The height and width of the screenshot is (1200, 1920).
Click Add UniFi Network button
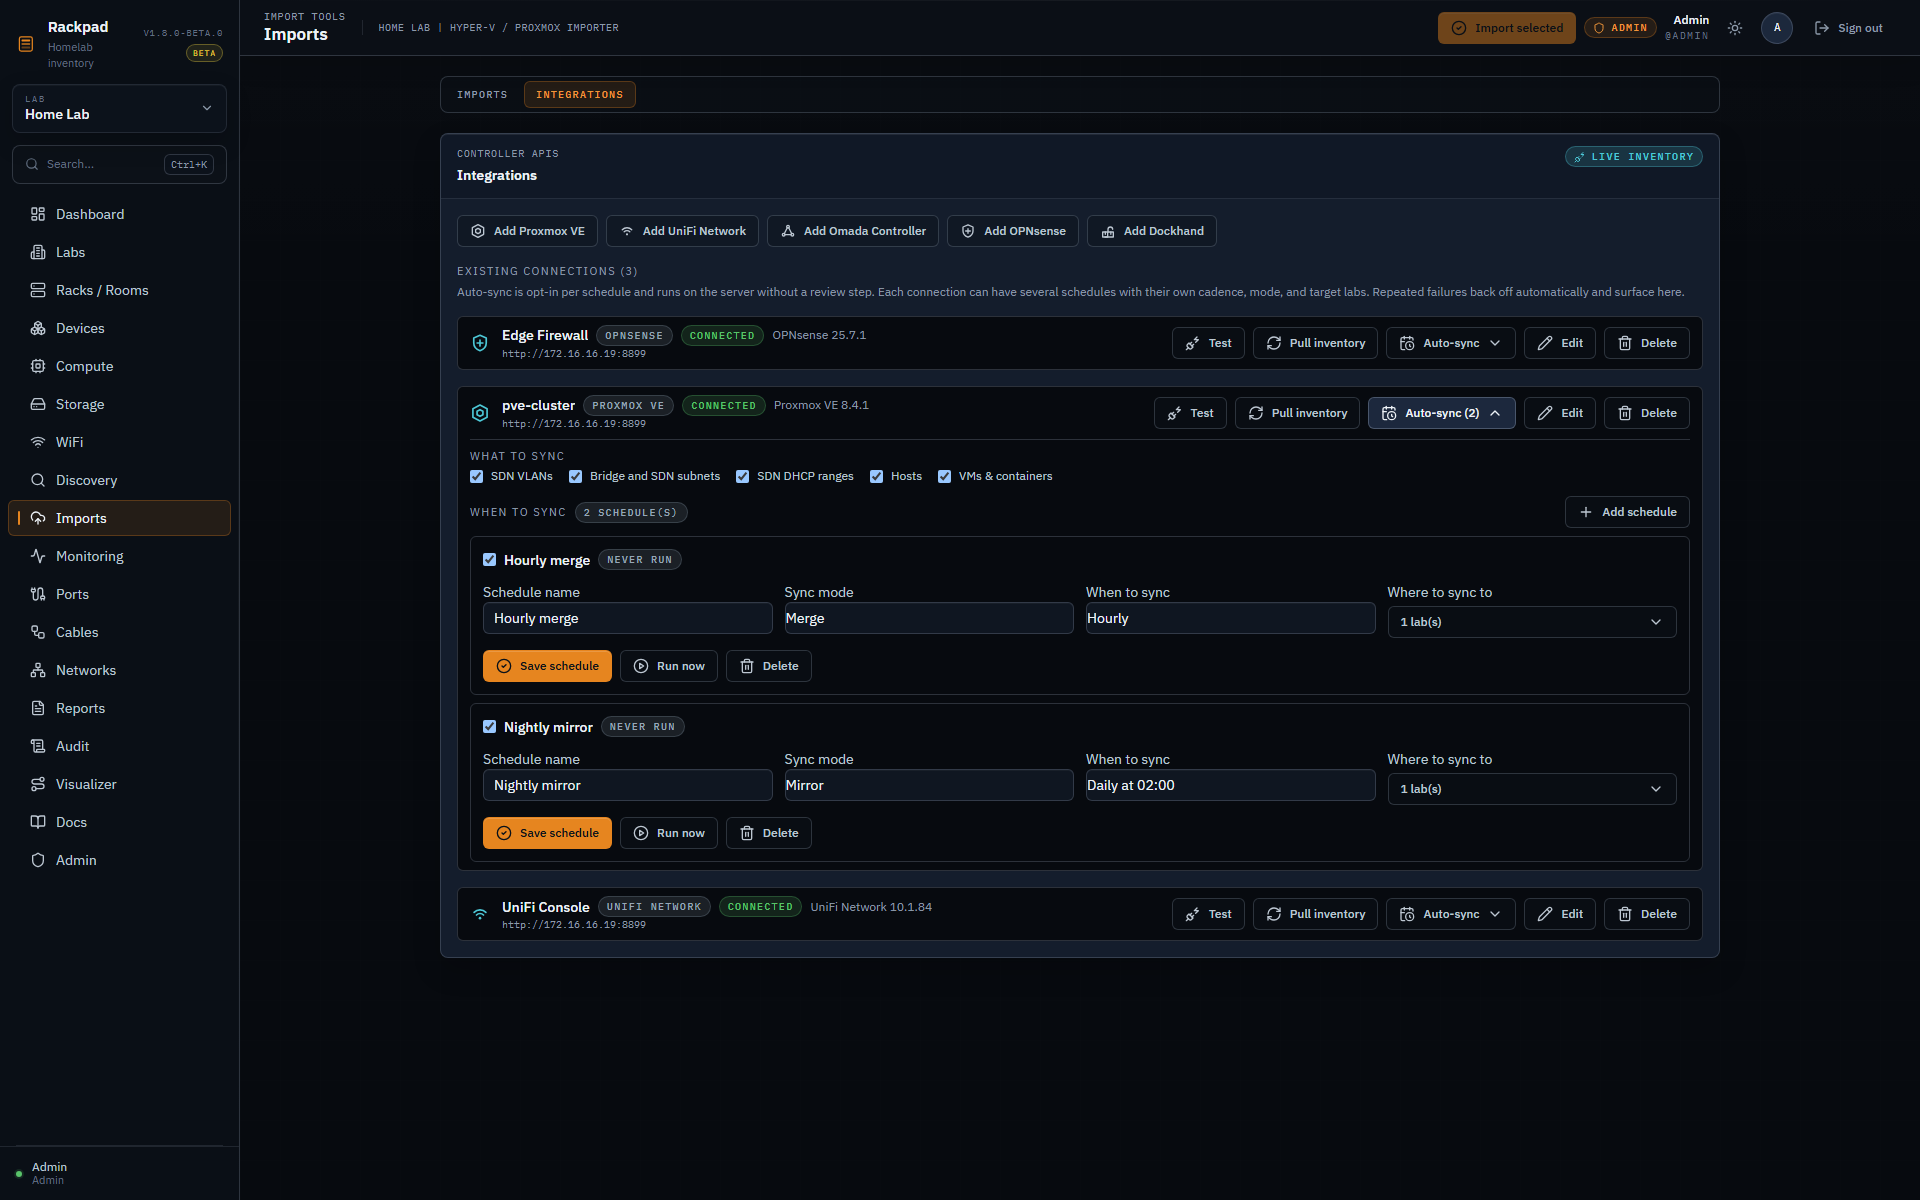tap(682, 231)
